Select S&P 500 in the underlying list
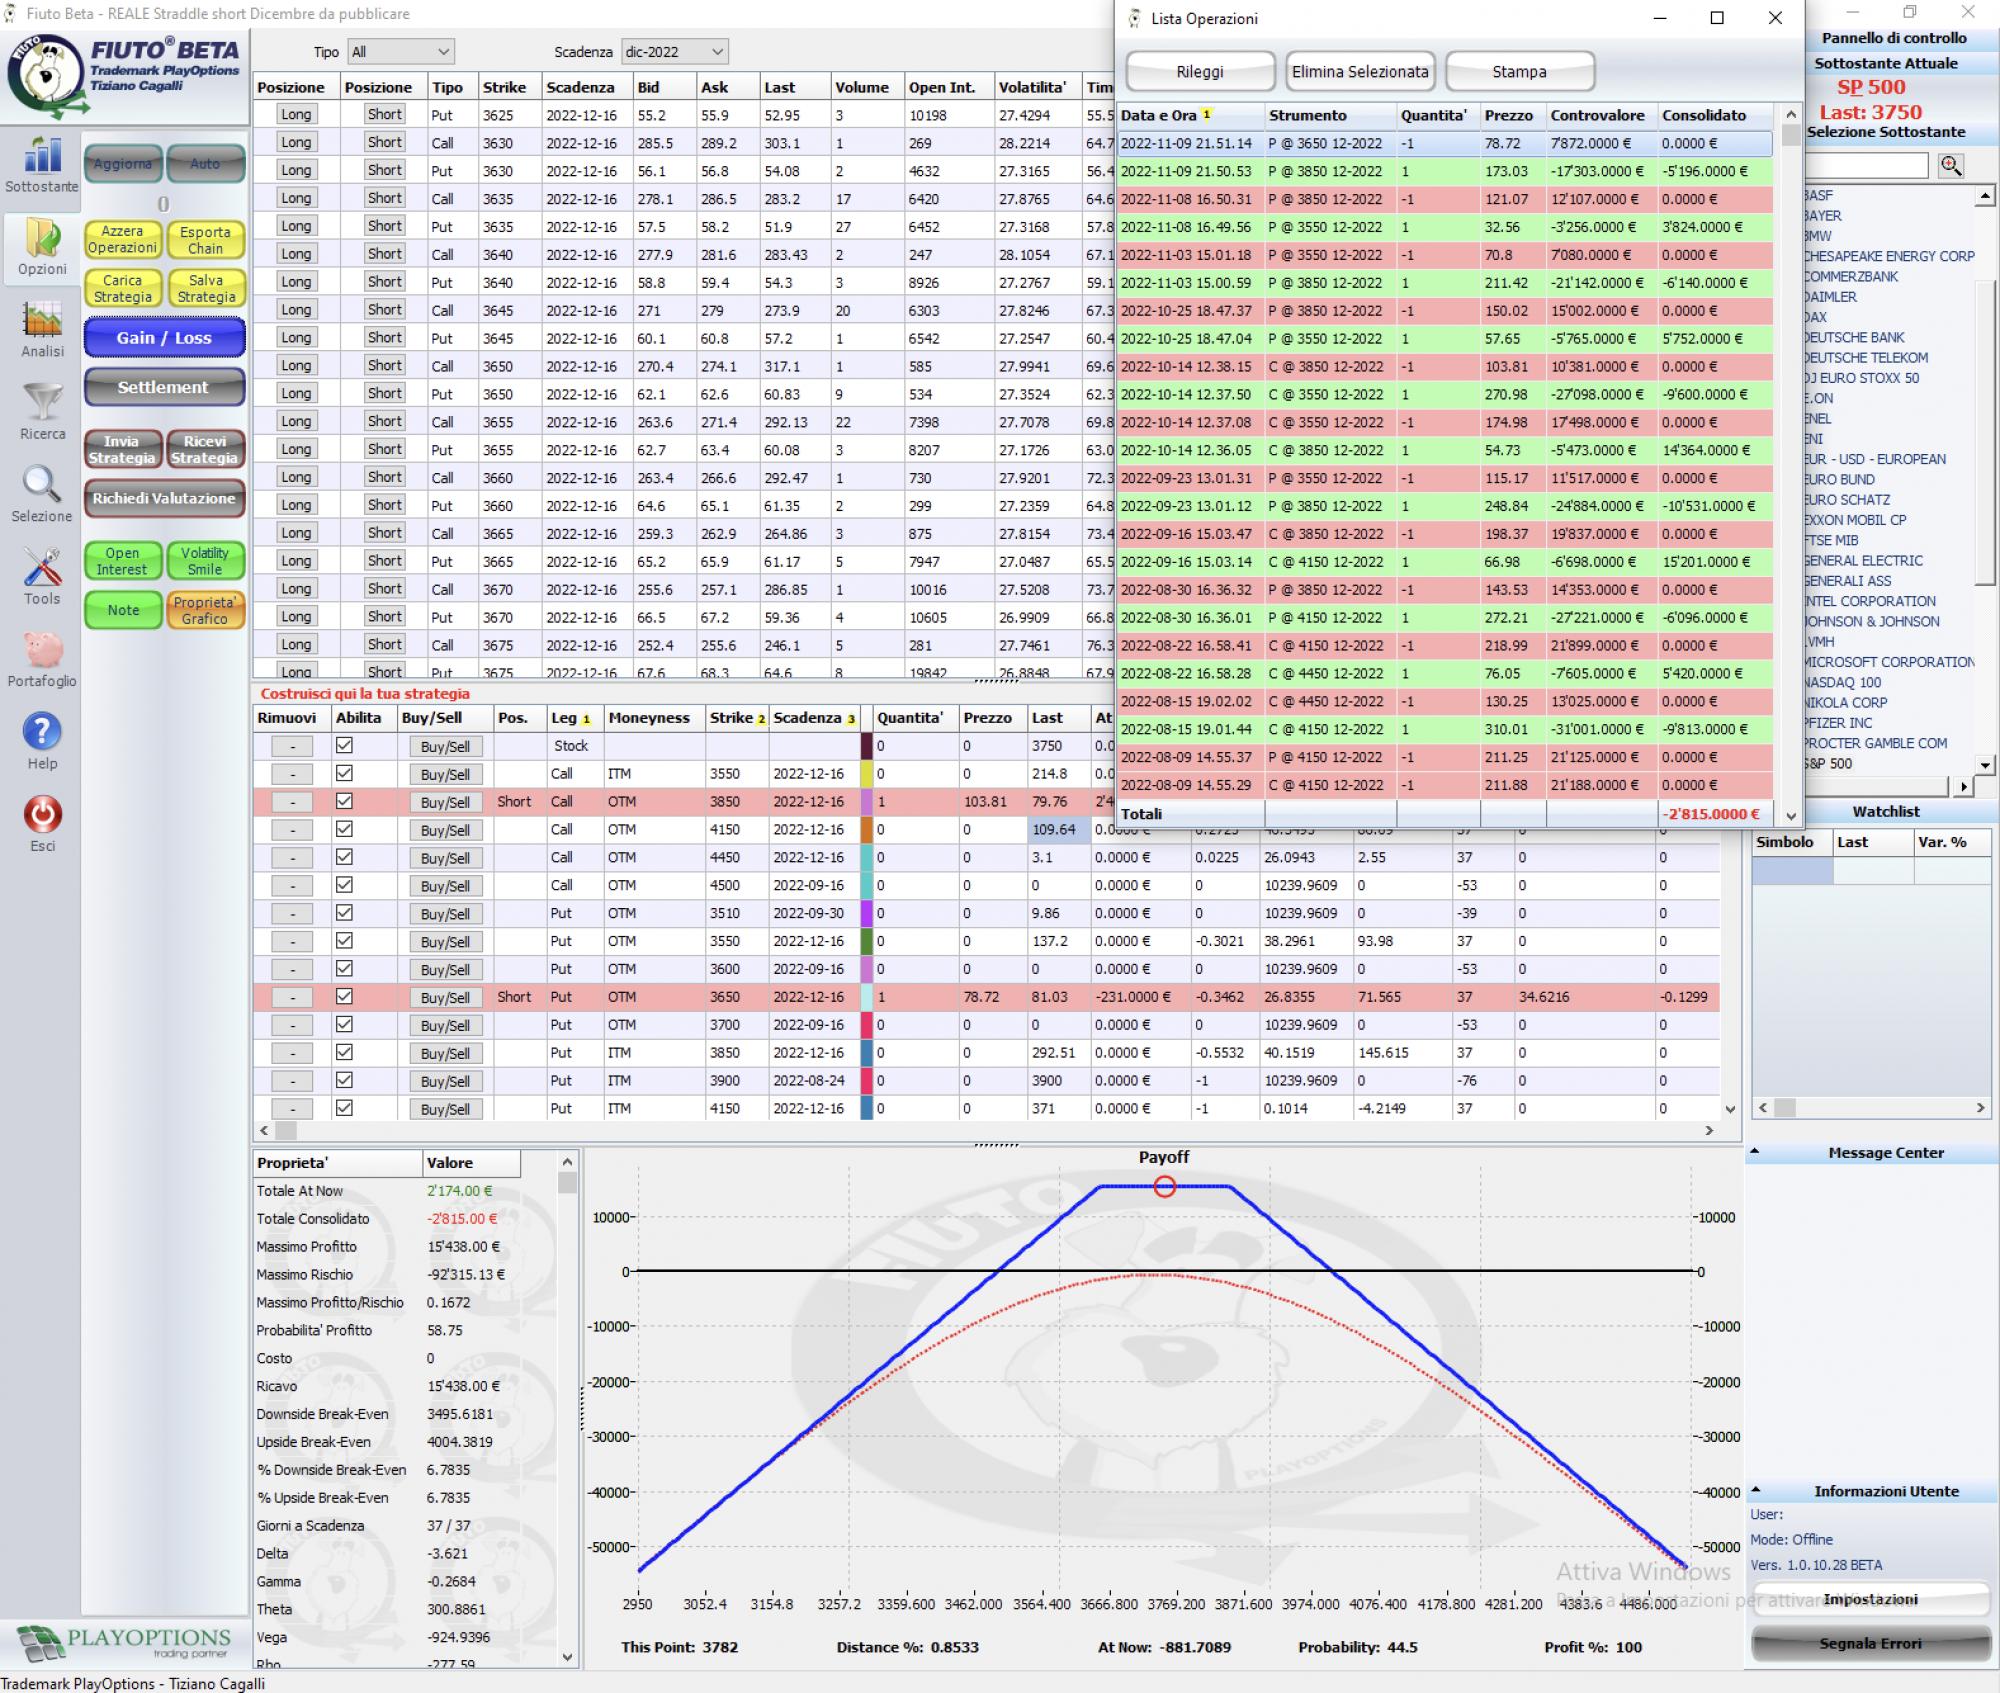Screen dimensions: 2000x1693 click(1829, 763)
